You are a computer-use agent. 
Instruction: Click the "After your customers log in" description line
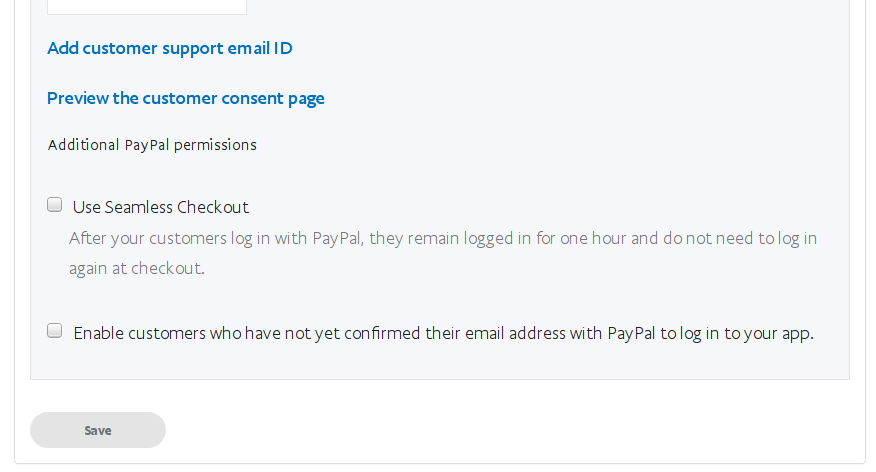(442, 239)
